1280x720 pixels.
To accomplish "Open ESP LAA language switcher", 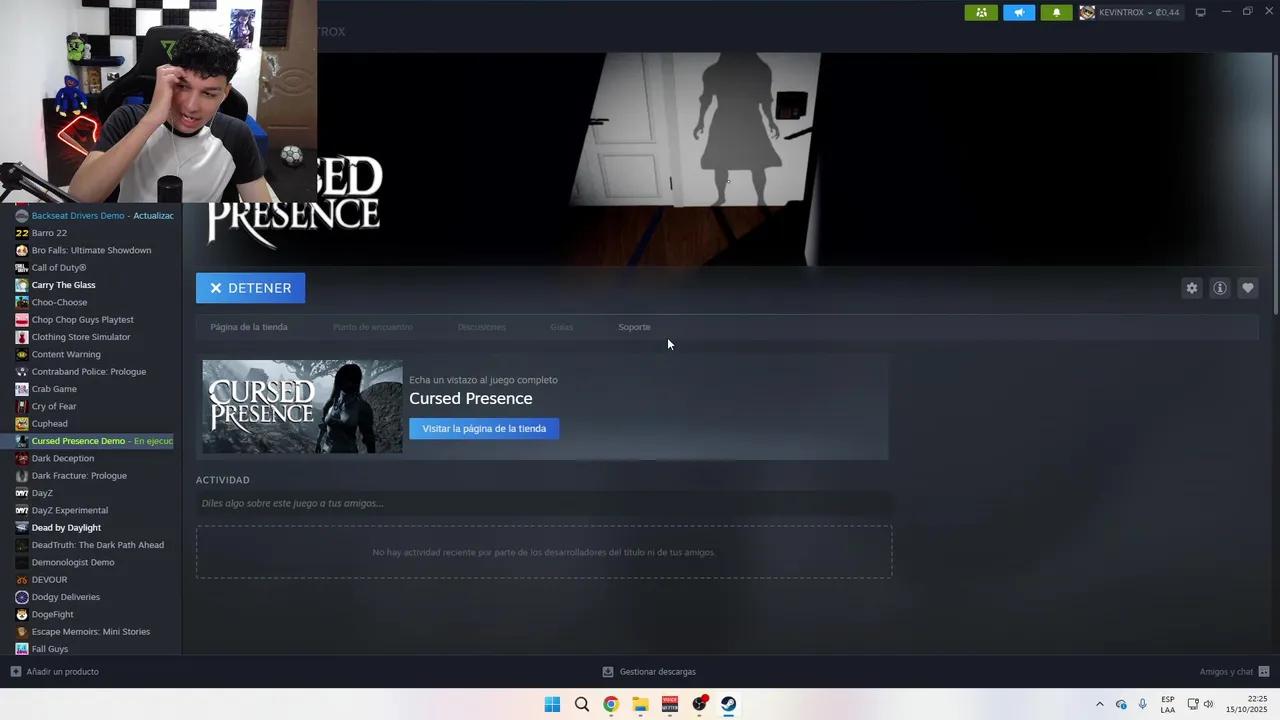I will point(1168,704).
